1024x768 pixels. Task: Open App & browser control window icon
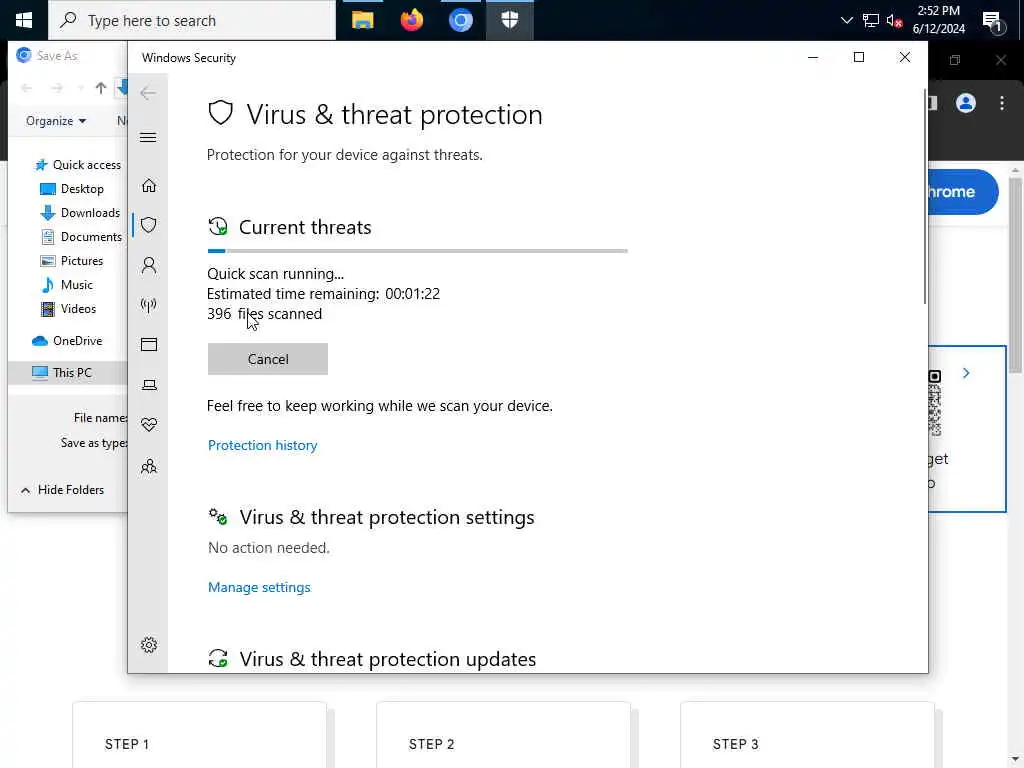click(149, 345)
